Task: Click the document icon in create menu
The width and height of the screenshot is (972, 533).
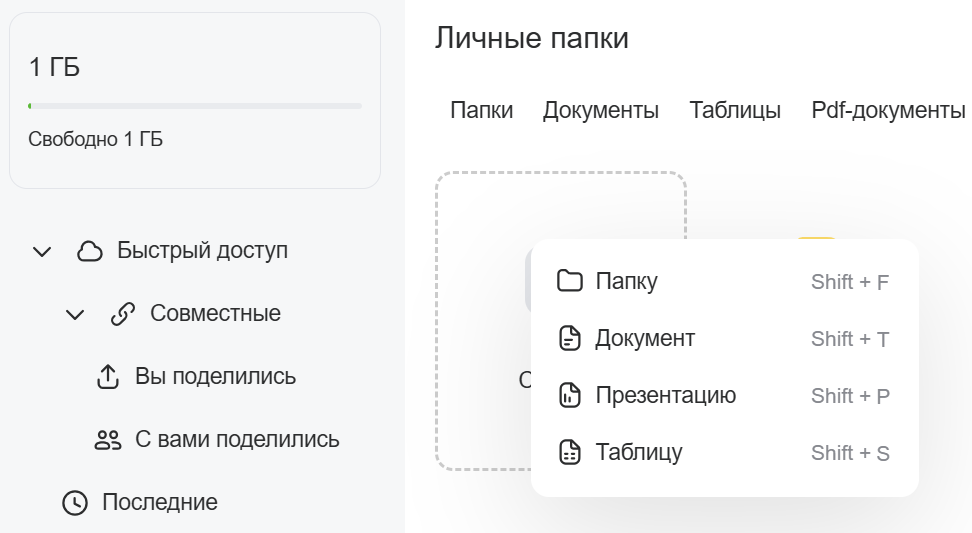Action: (569, 339)
